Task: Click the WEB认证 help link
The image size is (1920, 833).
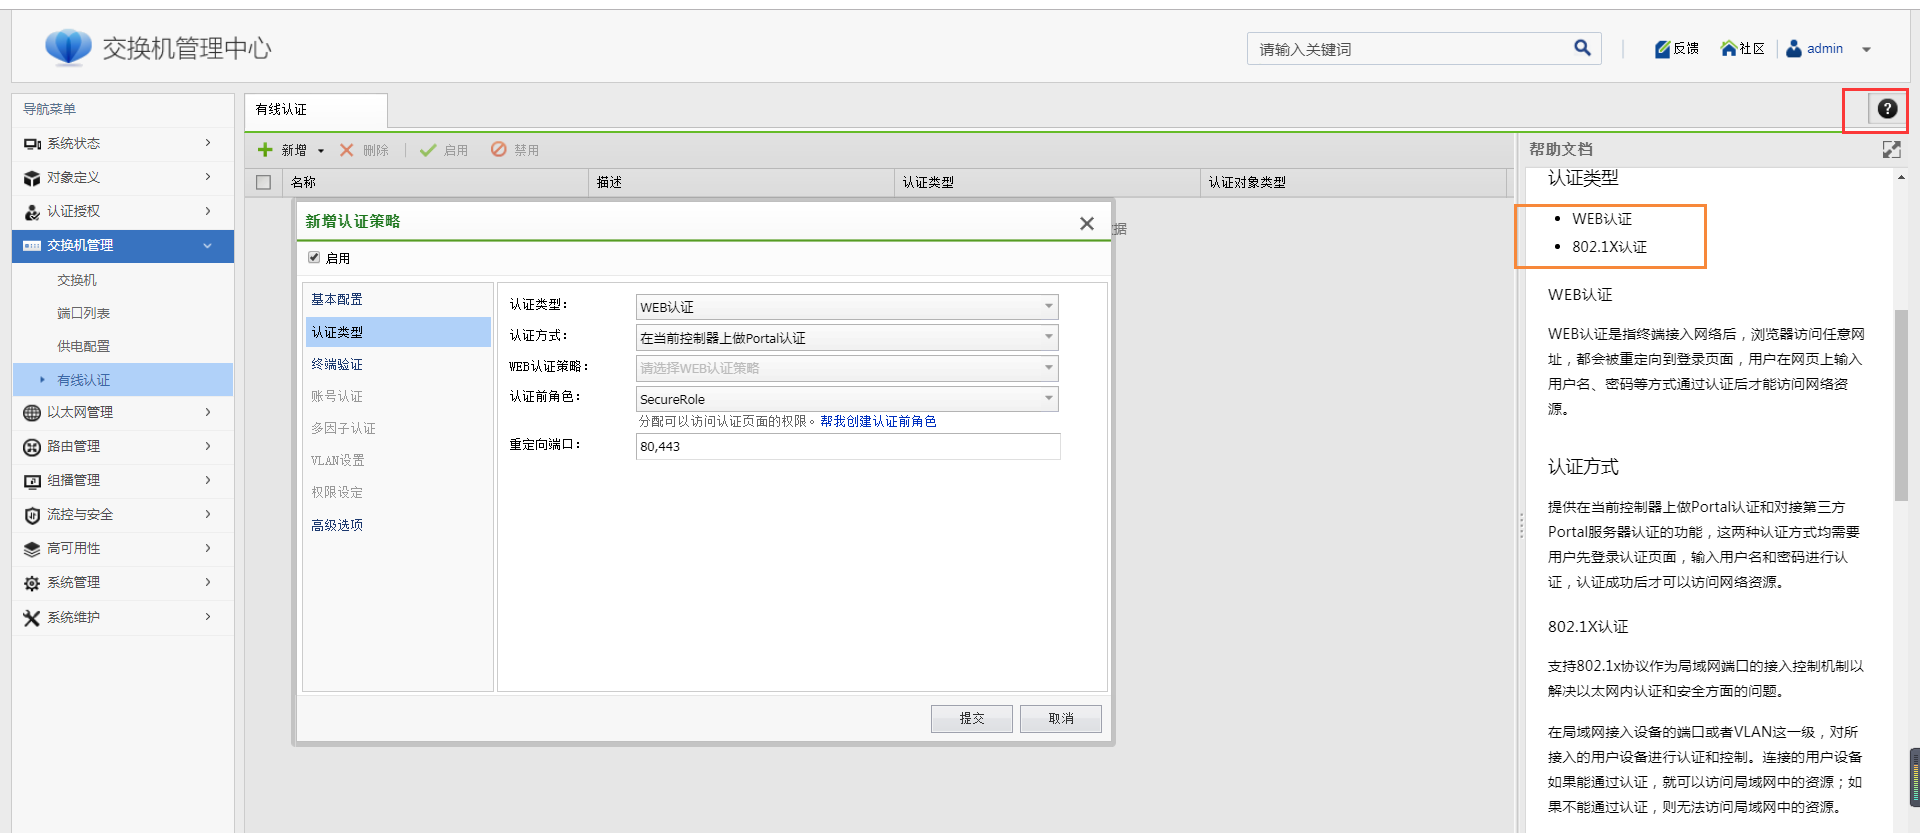Action: point(1601,219)
